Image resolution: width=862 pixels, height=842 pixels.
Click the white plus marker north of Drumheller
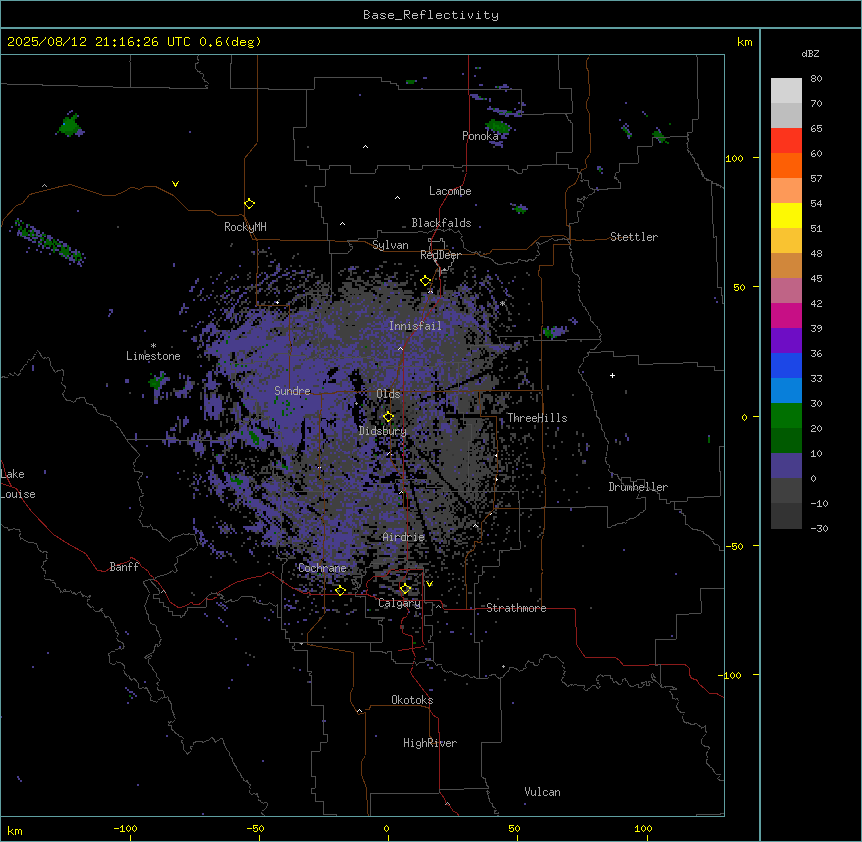coord(612,375)
